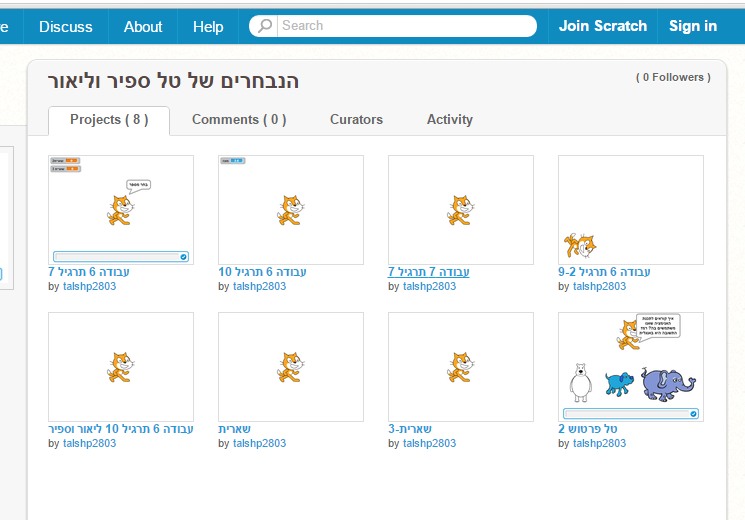Open author talshp2803 under עבודה 6 תרגיל 7
The width and height of the screenshot is (745, 520).
pyautogui.click(x=89, y=286)
